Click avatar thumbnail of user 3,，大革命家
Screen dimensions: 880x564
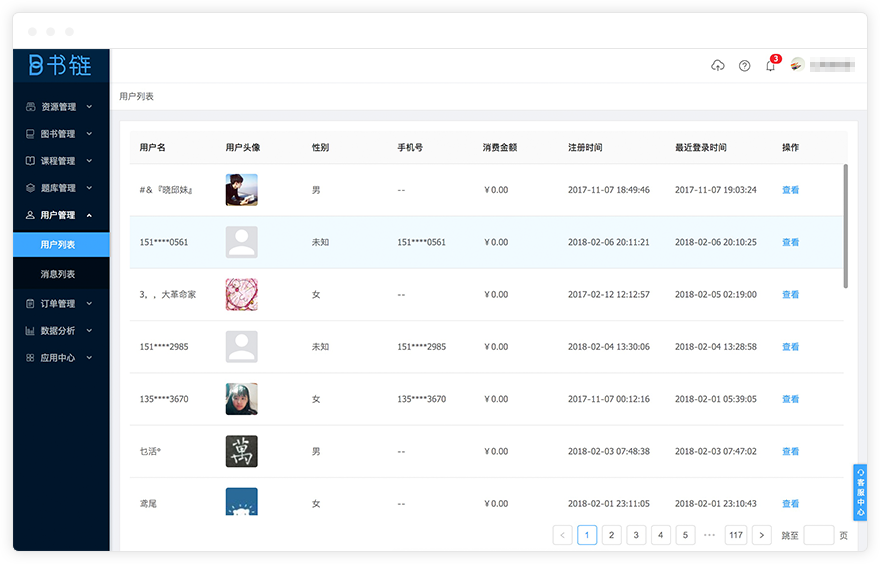tap(241, 294)
